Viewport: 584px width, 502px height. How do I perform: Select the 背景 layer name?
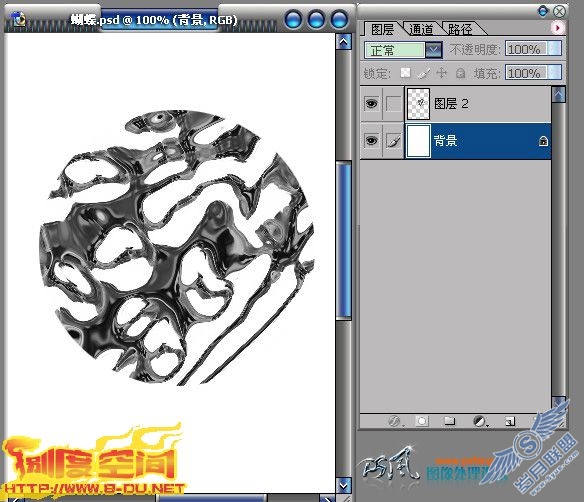(445, 141)
